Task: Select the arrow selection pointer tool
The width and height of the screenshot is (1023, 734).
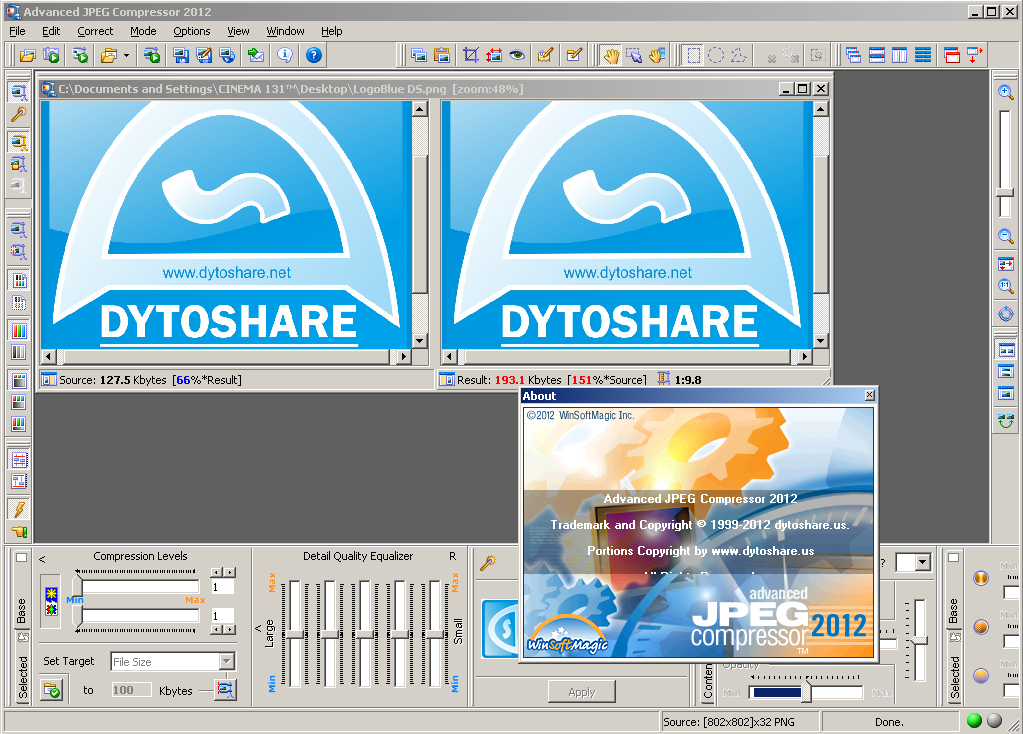Action: coord(634,55)
